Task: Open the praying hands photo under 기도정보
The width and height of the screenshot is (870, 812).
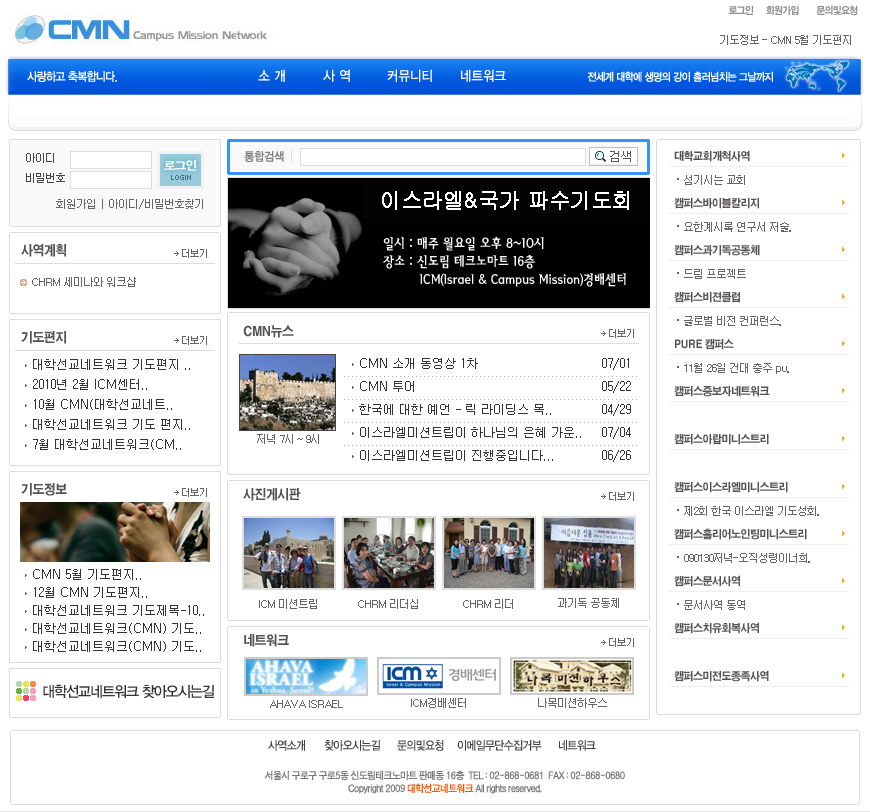Action: pos(115,532)
